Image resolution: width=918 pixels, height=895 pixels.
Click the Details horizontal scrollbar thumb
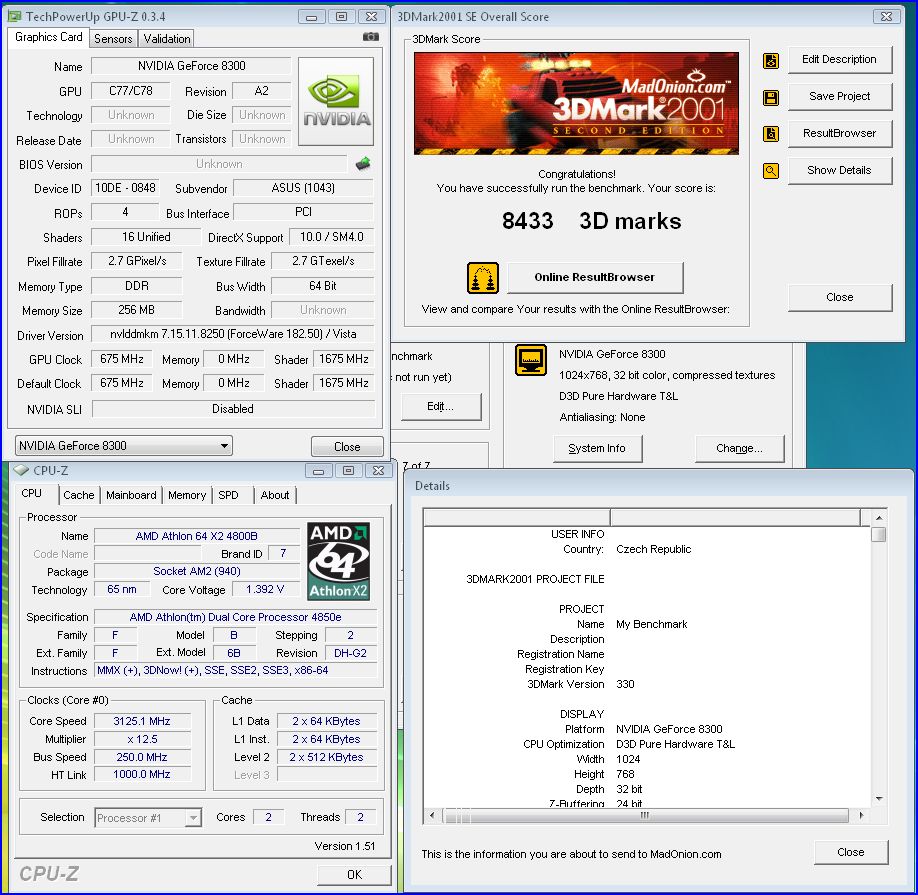point(645,815)
